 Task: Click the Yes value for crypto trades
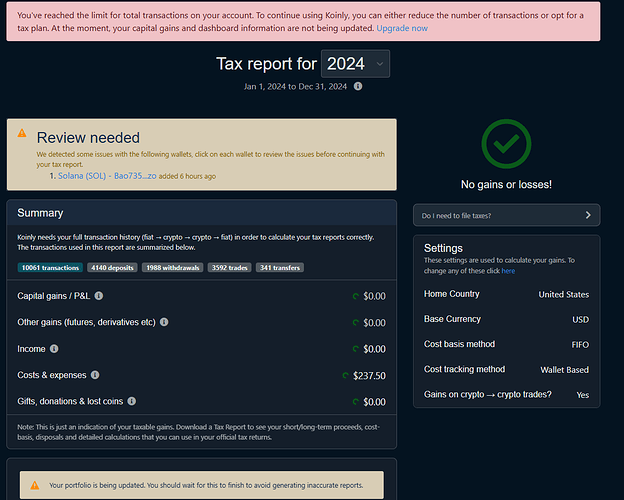tap(583, 395)
